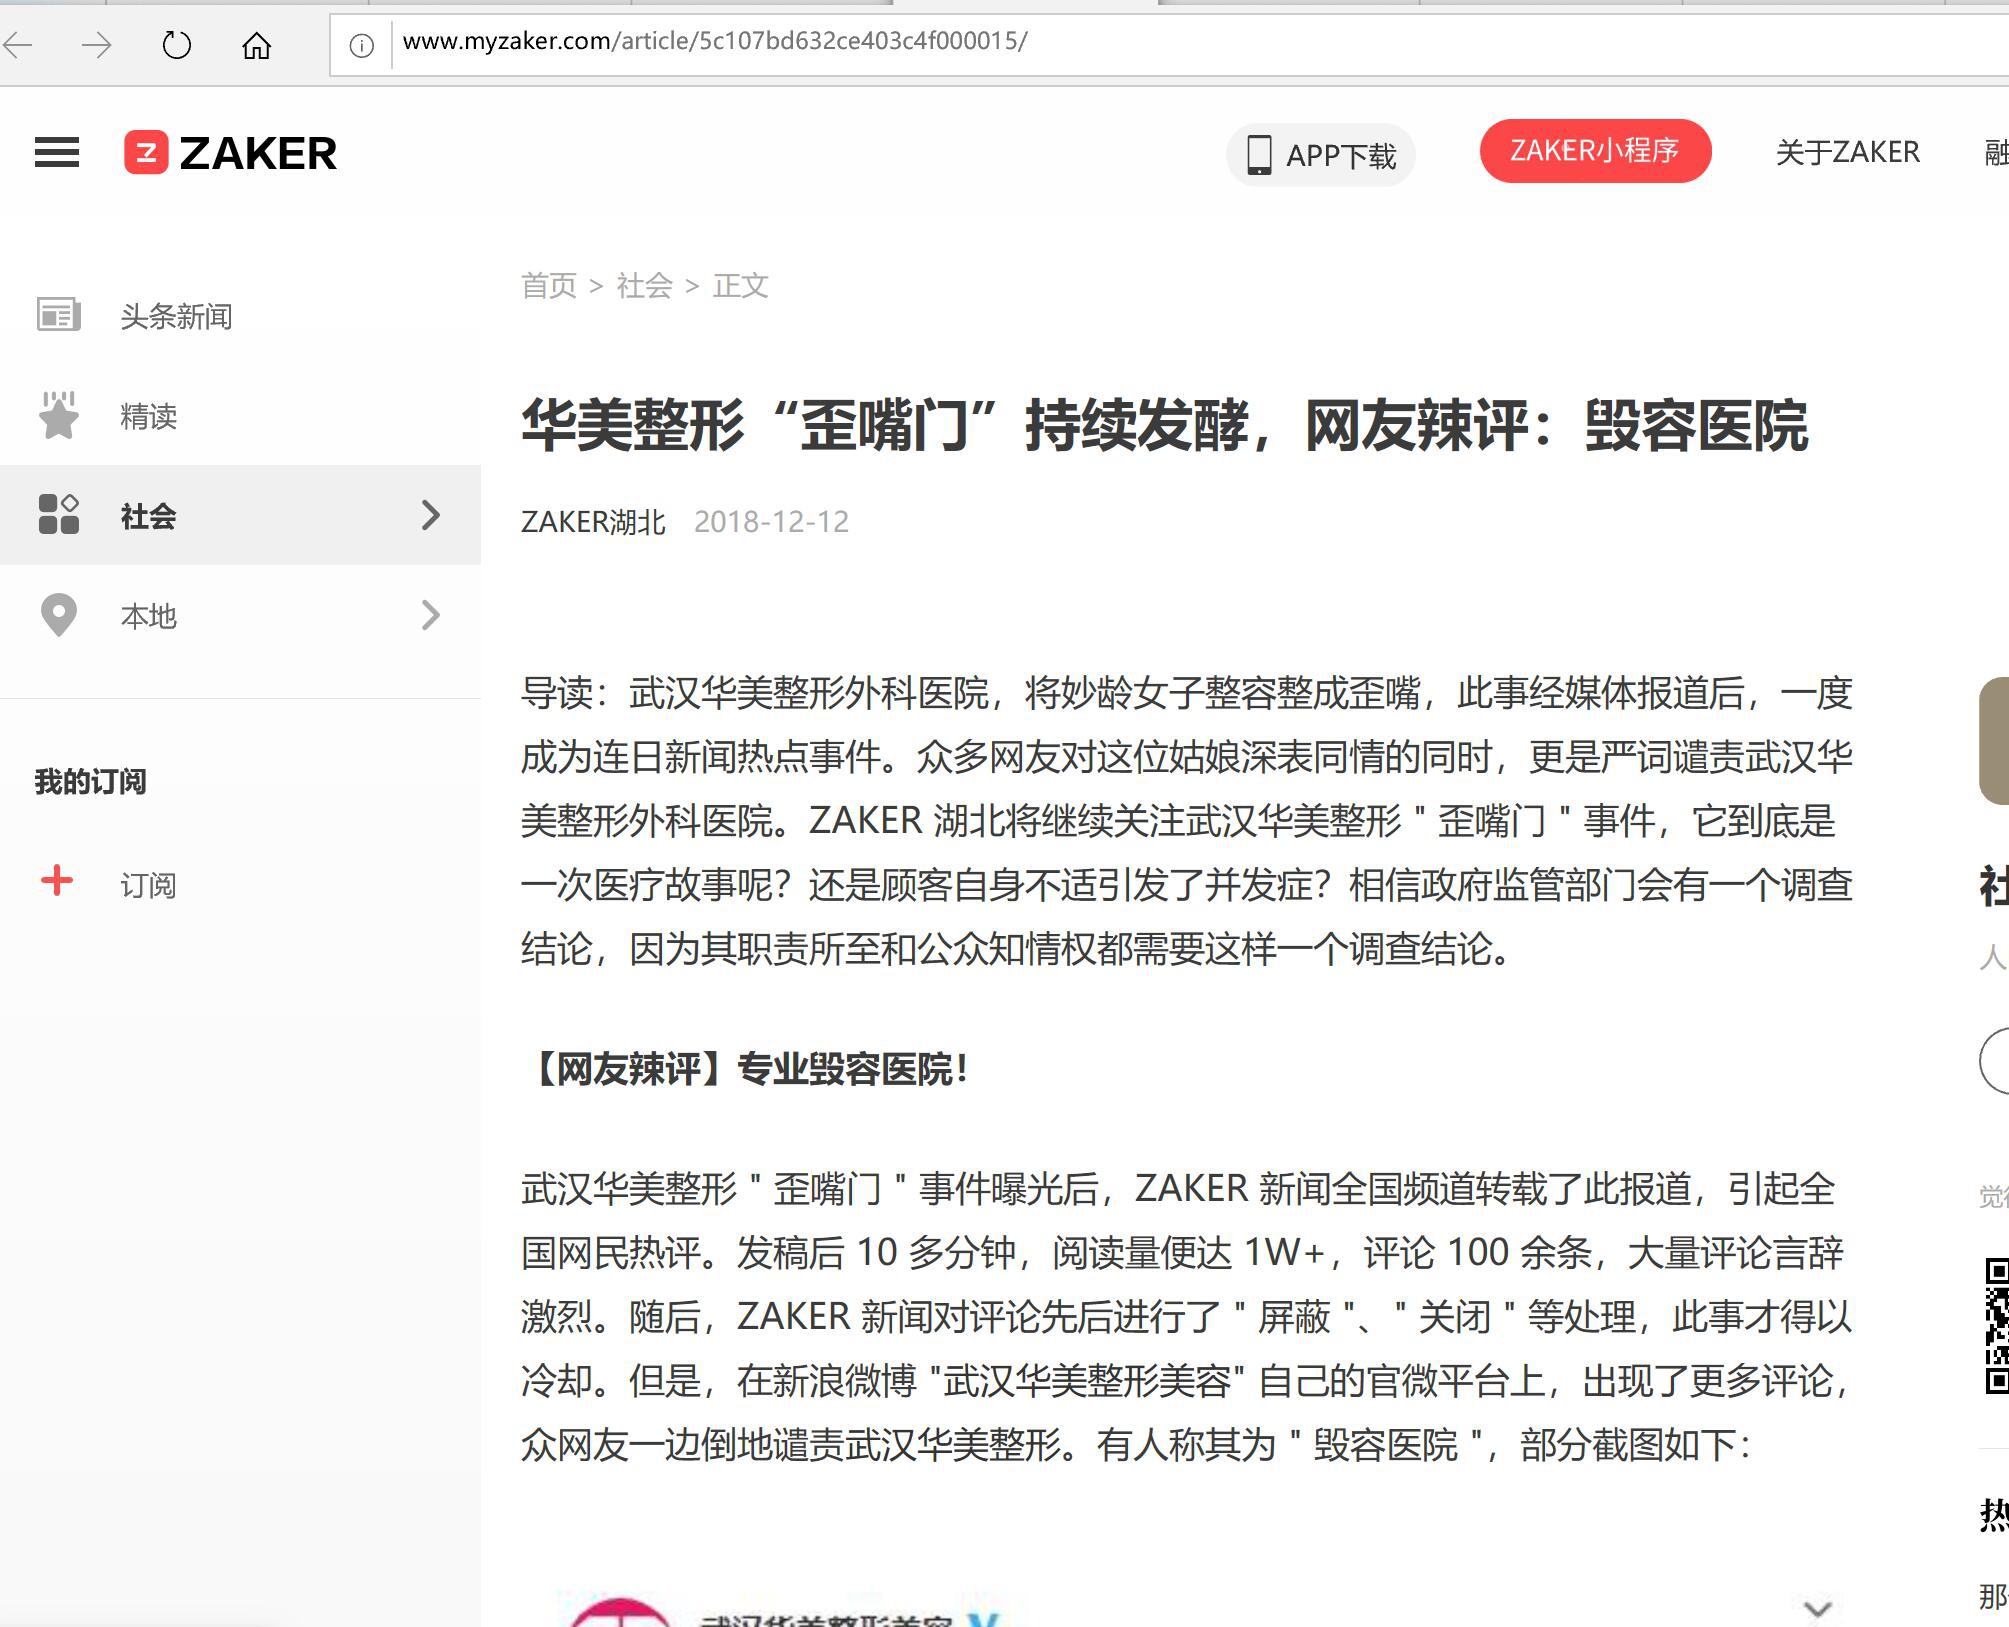Go to 关于ZAKER link
2009x1627 pixels.
click(1847, 152)
